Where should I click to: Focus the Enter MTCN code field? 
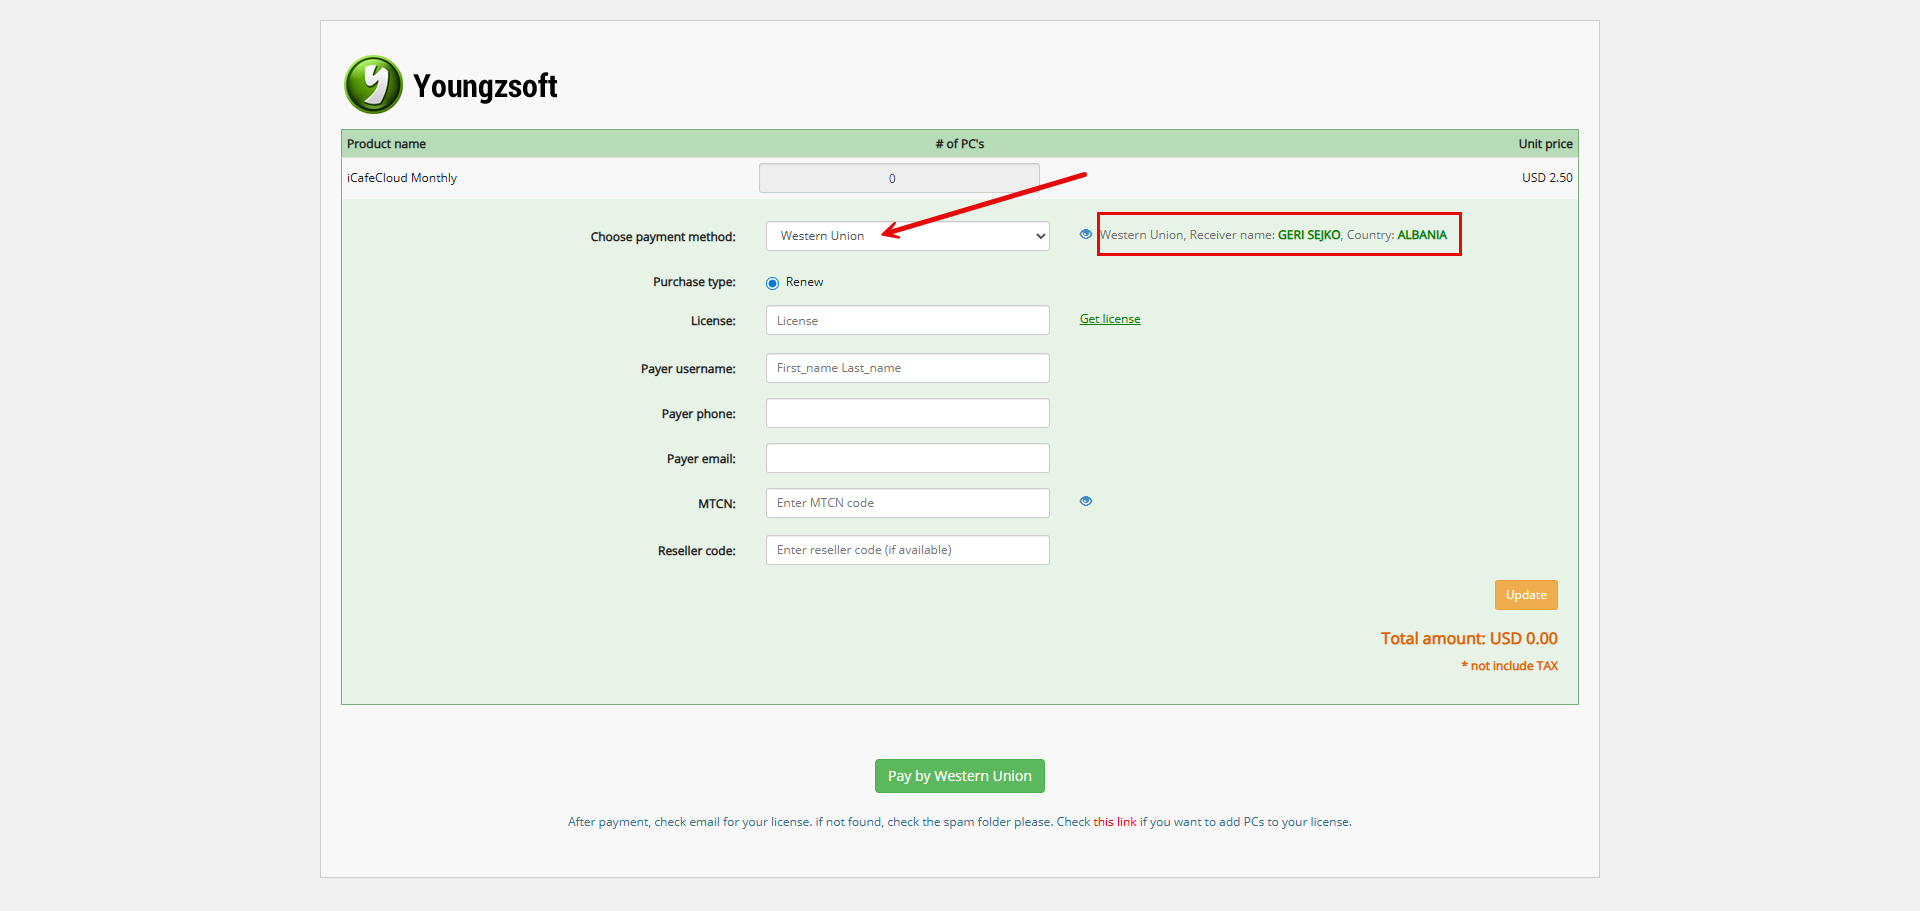(x=907, y=503)
